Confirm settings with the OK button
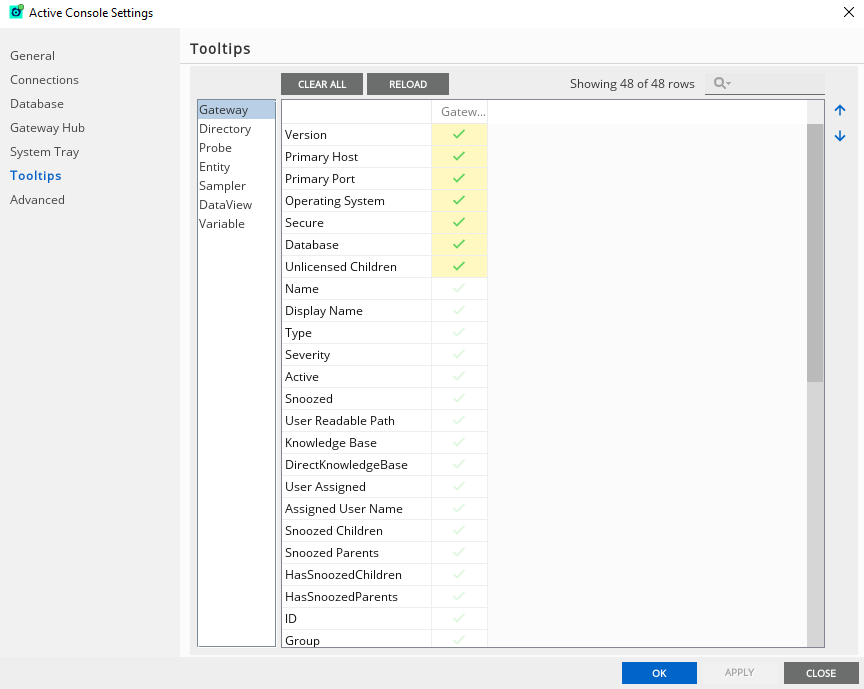This screenshot has width=864, height=689. 659,673
